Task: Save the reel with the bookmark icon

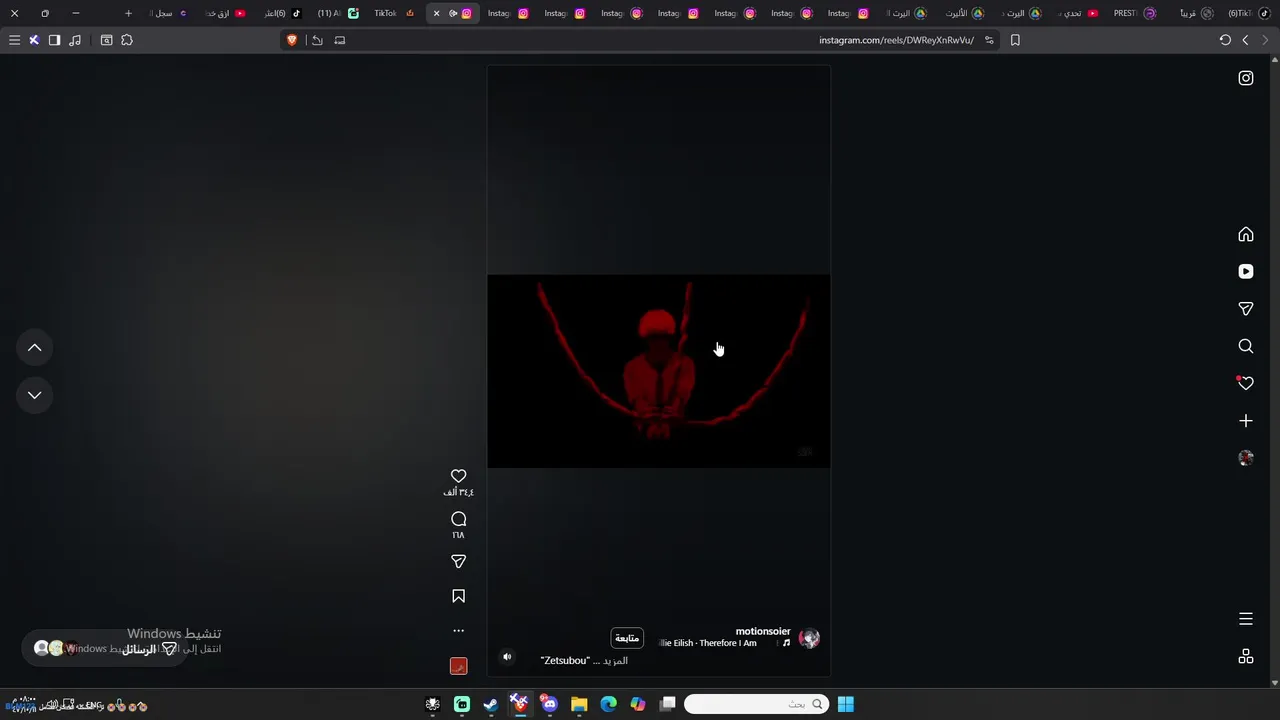Action: 458,596
